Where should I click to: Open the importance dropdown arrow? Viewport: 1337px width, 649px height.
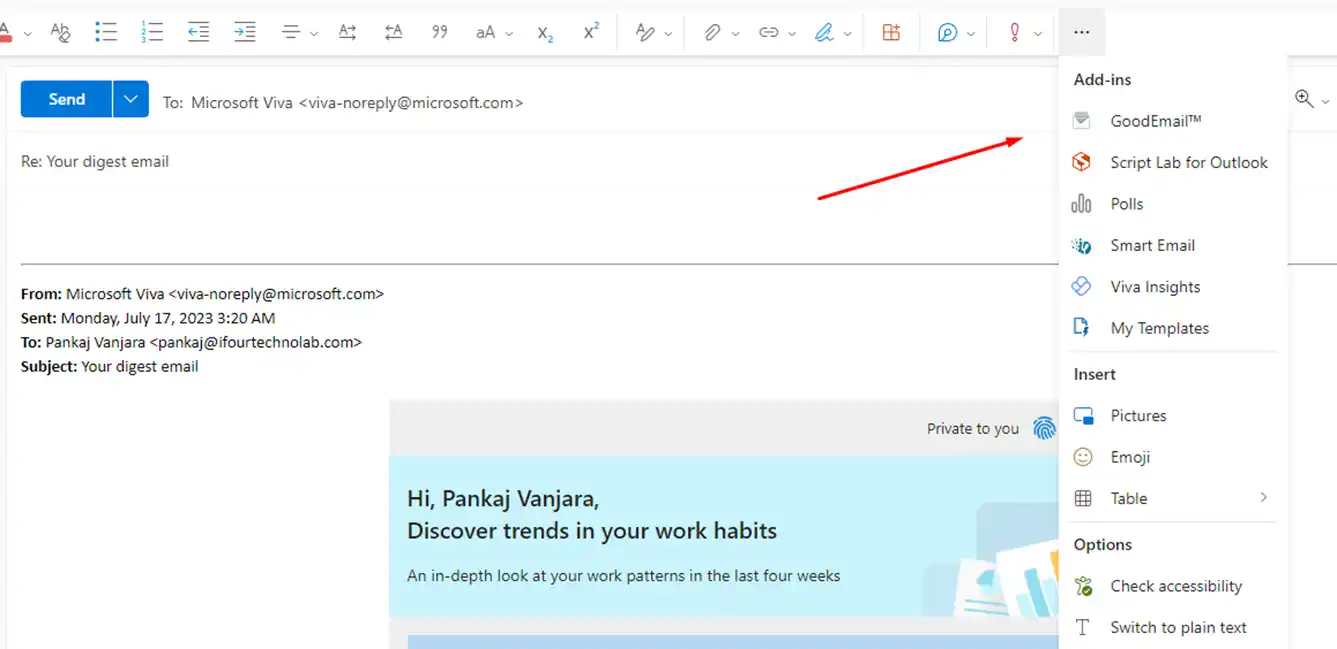(x=1038, y=34)
